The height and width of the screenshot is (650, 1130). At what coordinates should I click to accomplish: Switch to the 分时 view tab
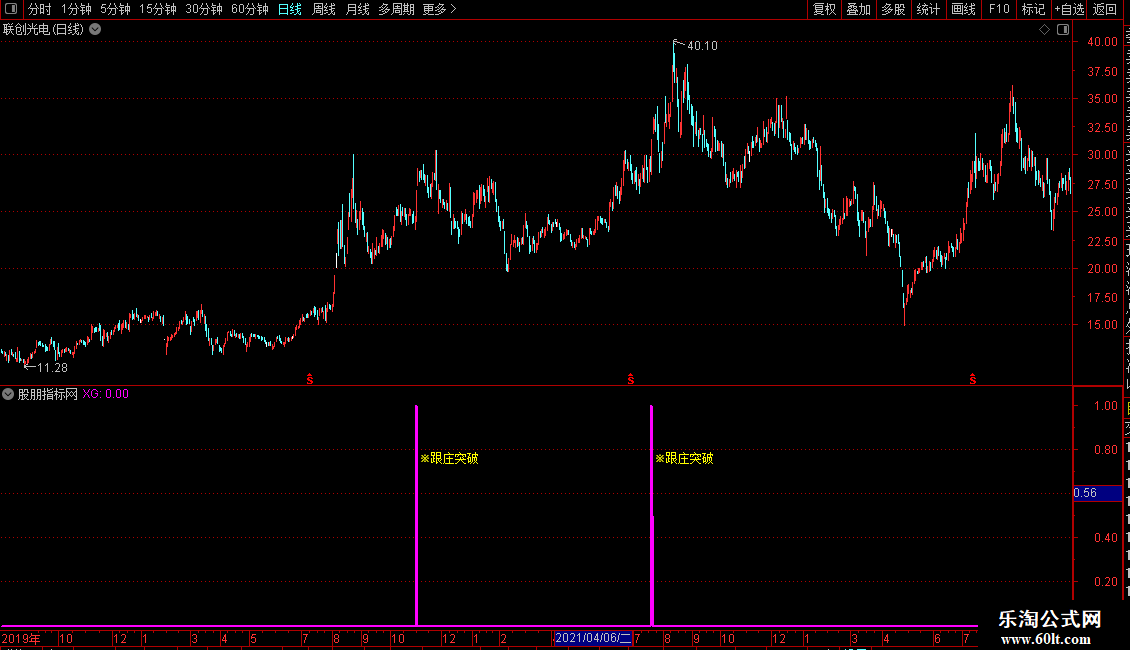tap(40, 9)
